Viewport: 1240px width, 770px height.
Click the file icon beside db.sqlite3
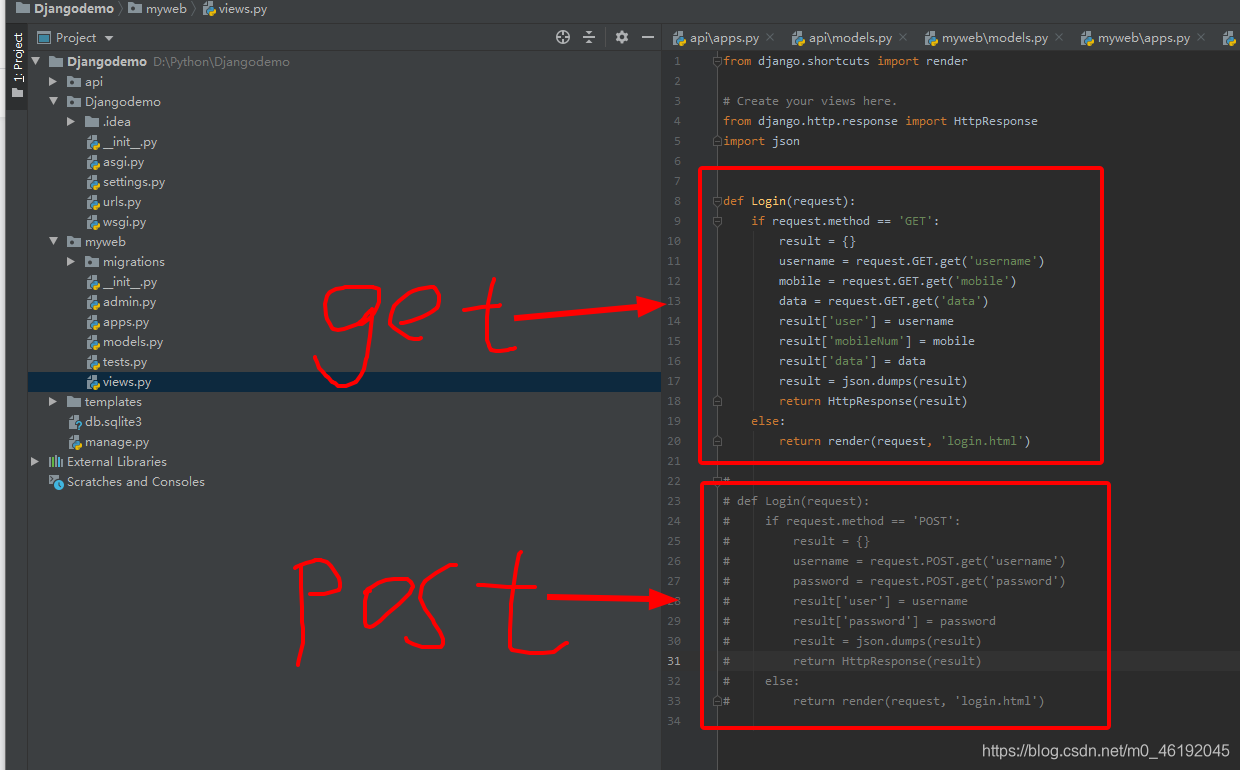75,422
